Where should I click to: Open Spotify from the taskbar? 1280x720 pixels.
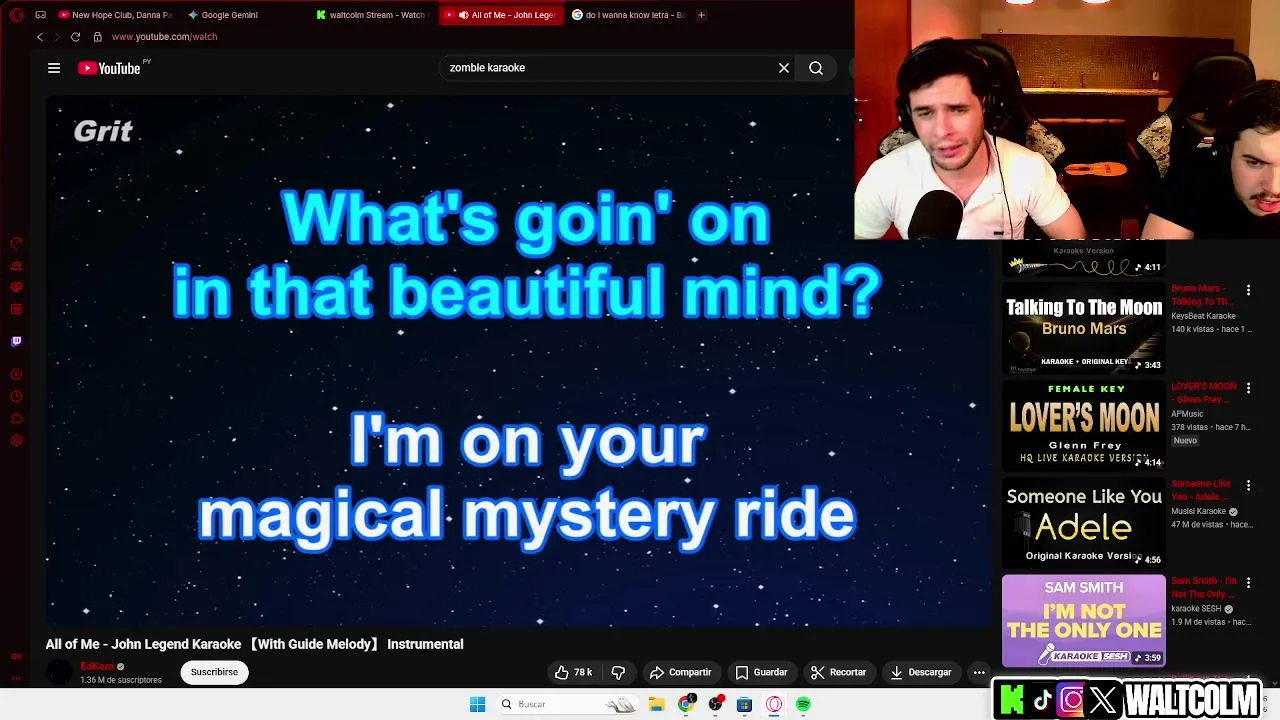(803, 704)
